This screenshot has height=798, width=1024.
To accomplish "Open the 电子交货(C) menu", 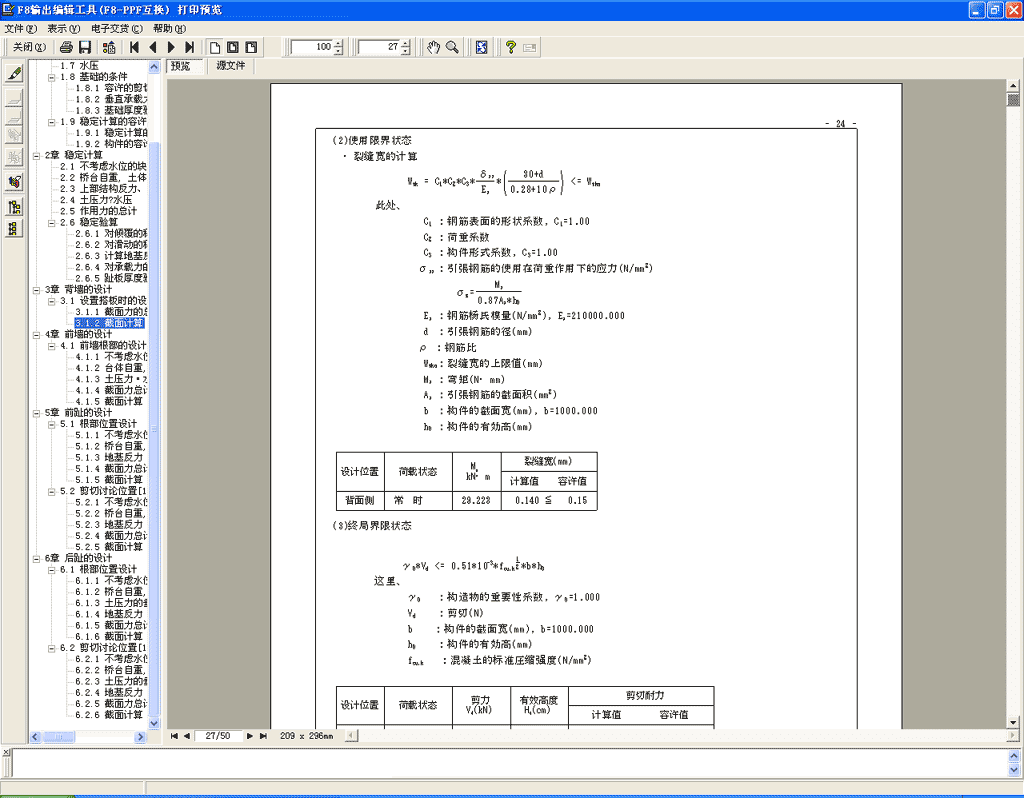I will [117, 29].
